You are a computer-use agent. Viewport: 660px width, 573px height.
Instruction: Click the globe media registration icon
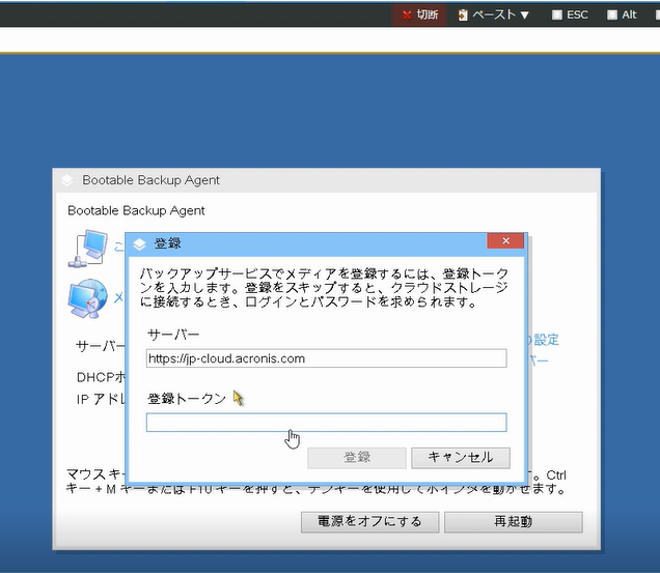point(88,298)
